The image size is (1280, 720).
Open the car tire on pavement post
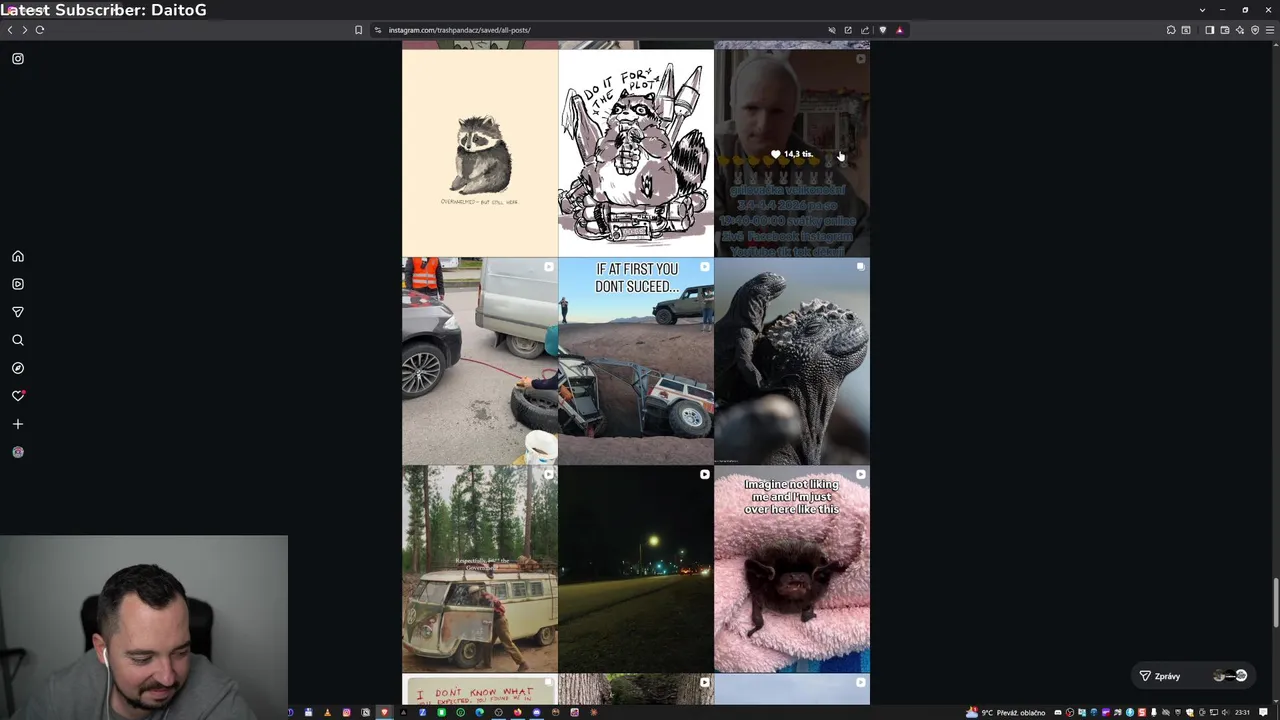(480, 361)
